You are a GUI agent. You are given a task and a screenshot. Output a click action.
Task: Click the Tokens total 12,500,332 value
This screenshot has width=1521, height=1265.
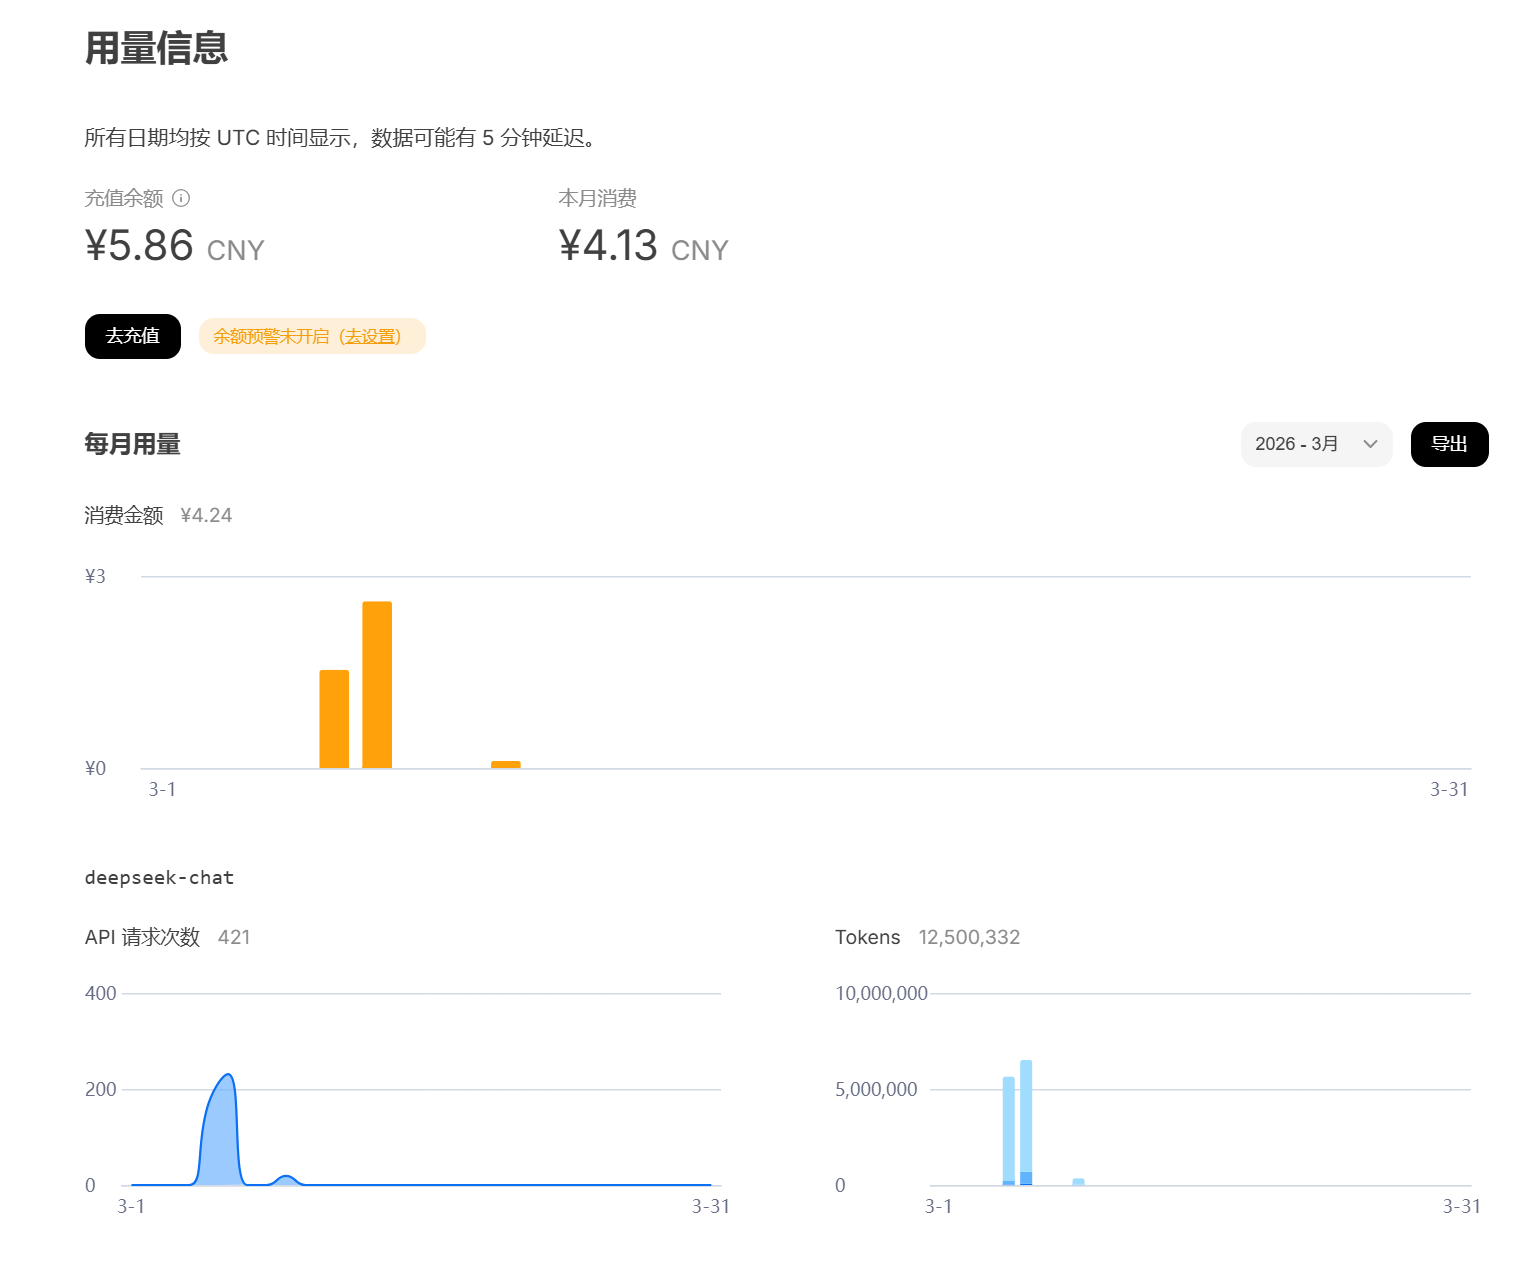point(969,937)
